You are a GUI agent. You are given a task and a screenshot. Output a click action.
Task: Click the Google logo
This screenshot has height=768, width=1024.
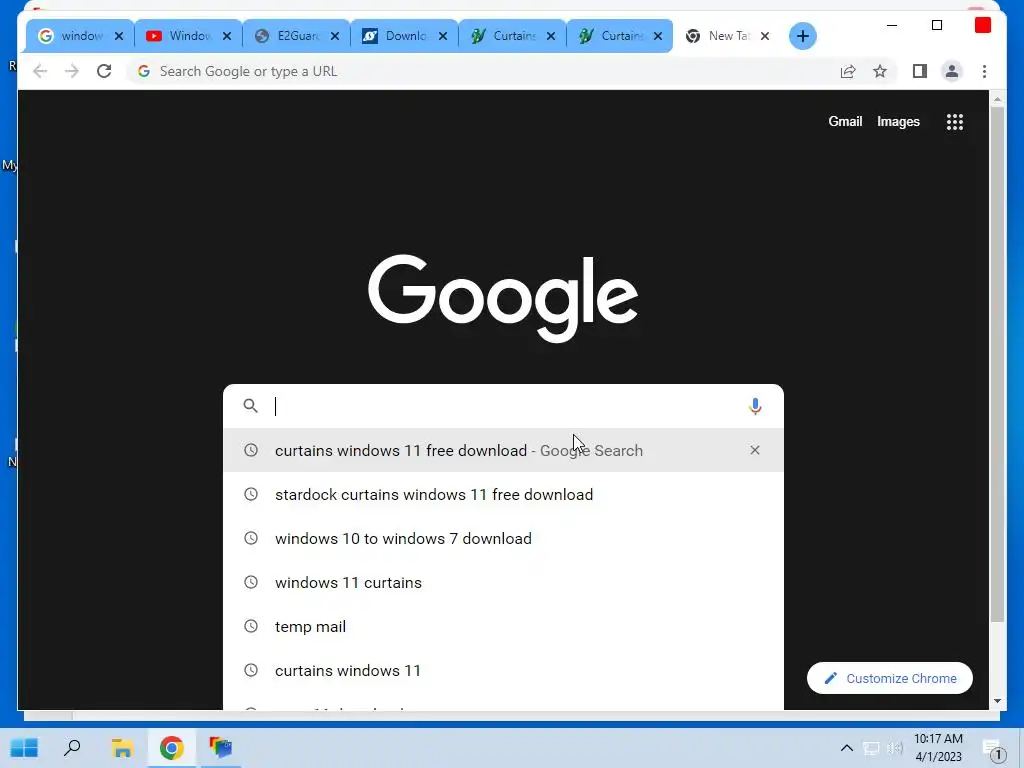pyautogui.click(x=503, y=297)
